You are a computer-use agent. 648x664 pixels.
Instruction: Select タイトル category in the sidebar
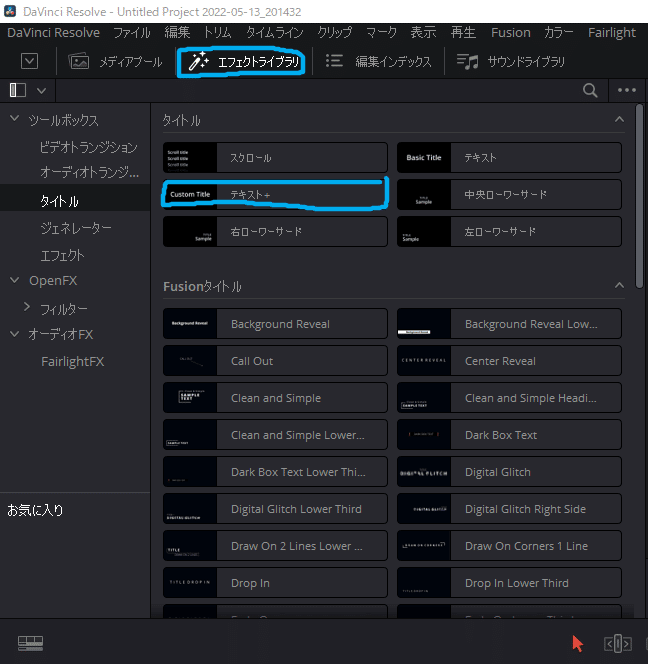(x=59, y=201)
